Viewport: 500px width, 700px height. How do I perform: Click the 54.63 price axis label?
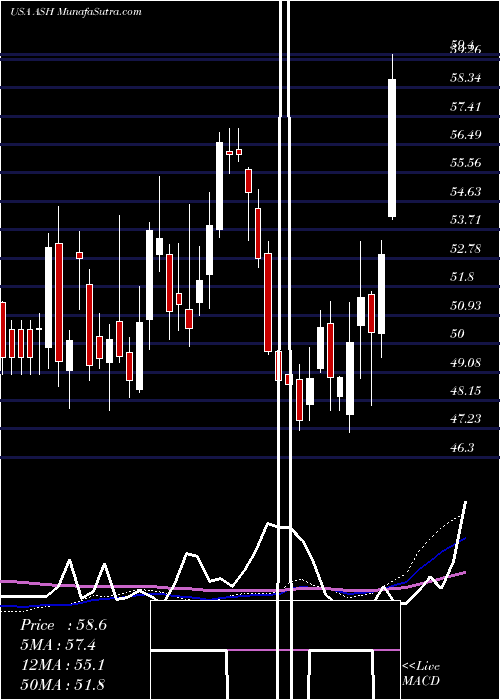(466, 192)
